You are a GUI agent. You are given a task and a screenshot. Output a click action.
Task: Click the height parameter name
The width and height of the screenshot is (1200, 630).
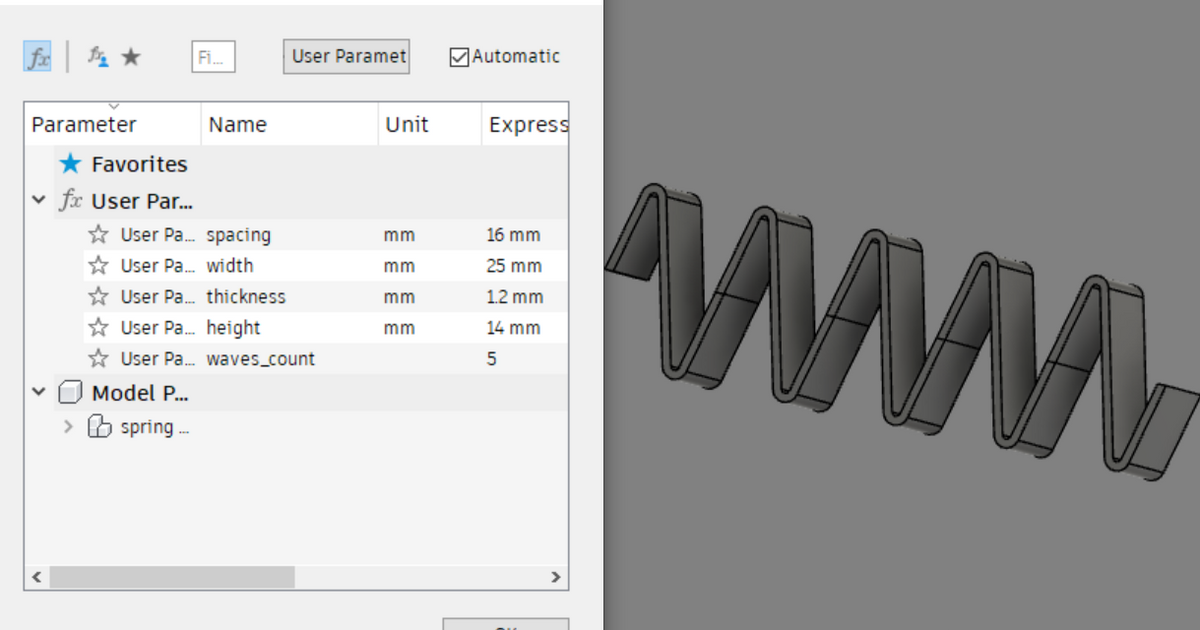click(233, 327)
